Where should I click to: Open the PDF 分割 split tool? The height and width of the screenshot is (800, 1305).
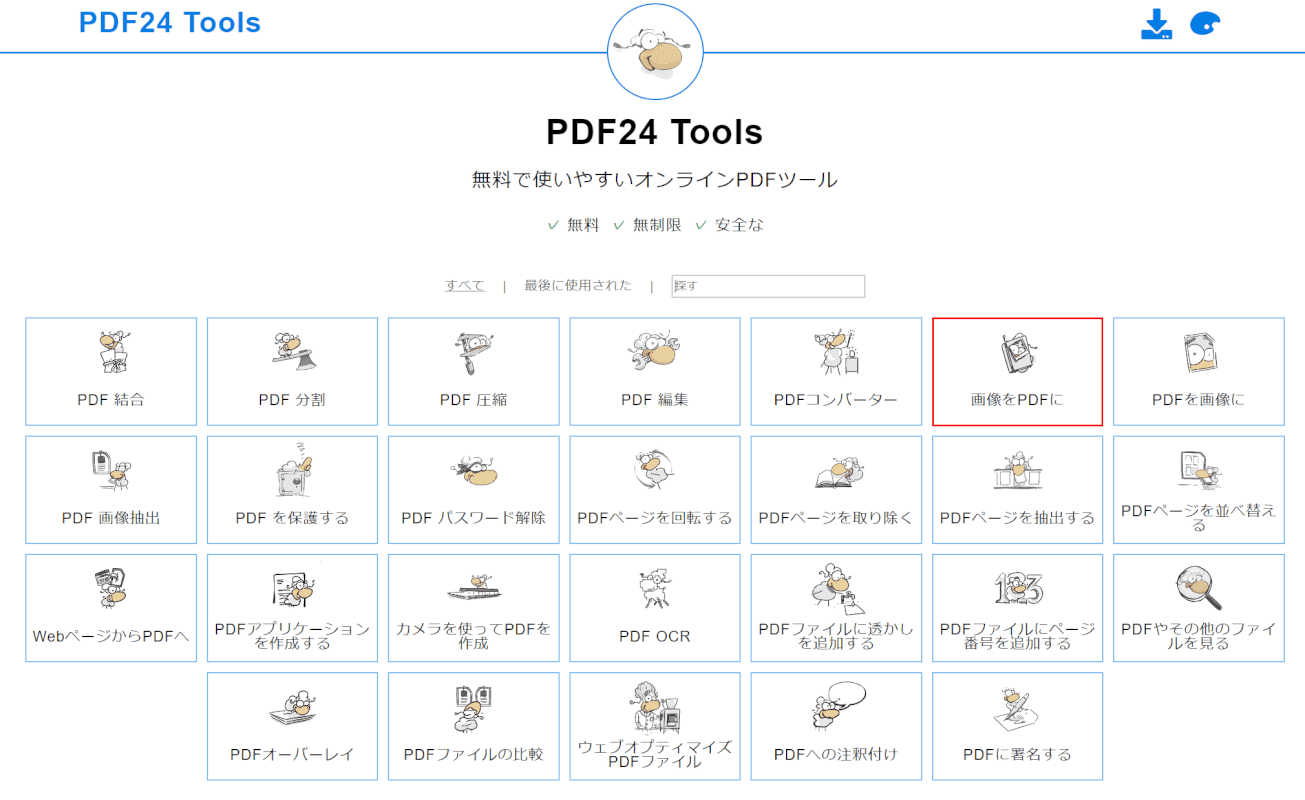pos(292,372)
